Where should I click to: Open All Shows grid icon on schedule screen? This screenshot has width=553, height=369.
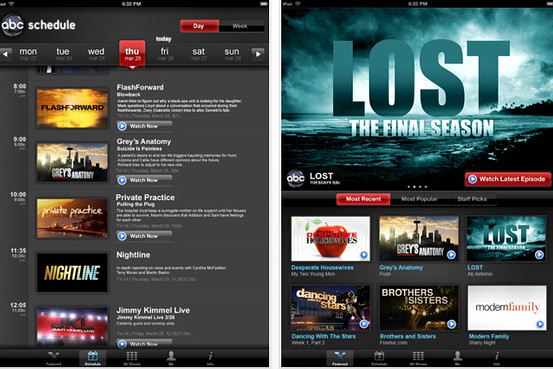point(132,358)
